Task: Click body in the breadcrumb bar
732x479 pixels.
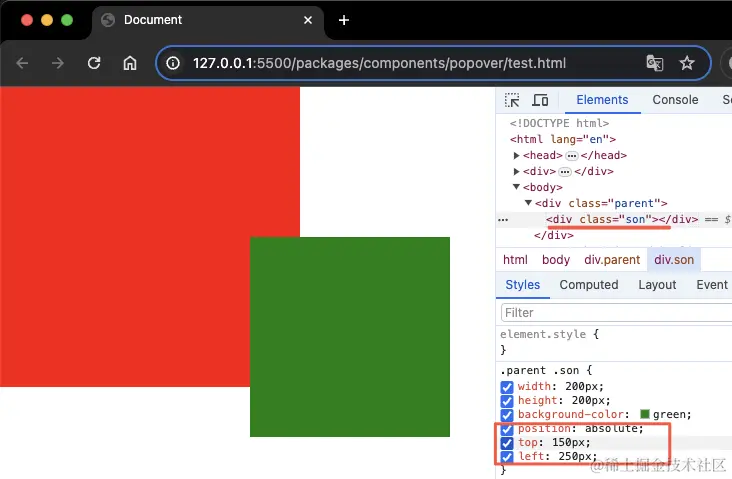Action: [x=556, y=260]
